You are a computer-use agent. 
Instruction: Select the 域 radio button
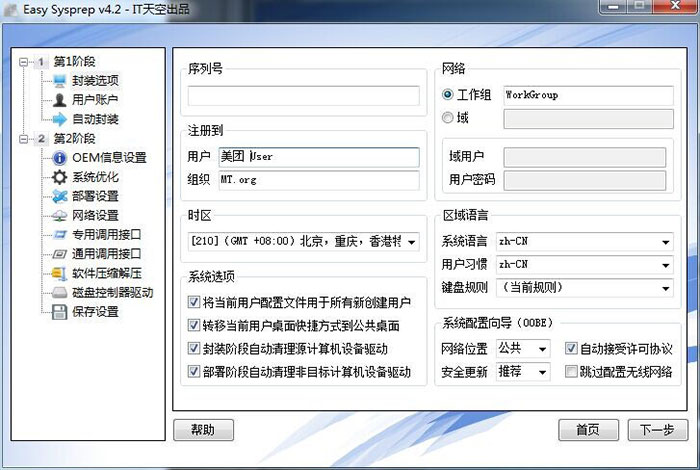447,117
